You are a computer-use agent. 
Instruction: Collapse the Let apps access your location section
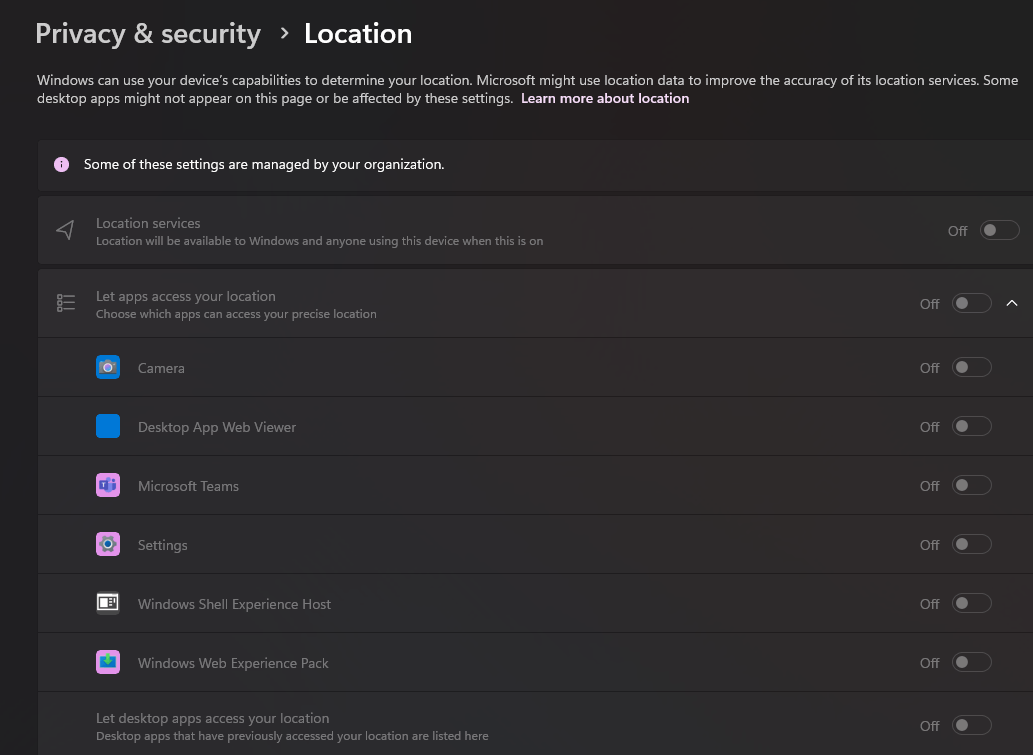(x=1012, y=303)
